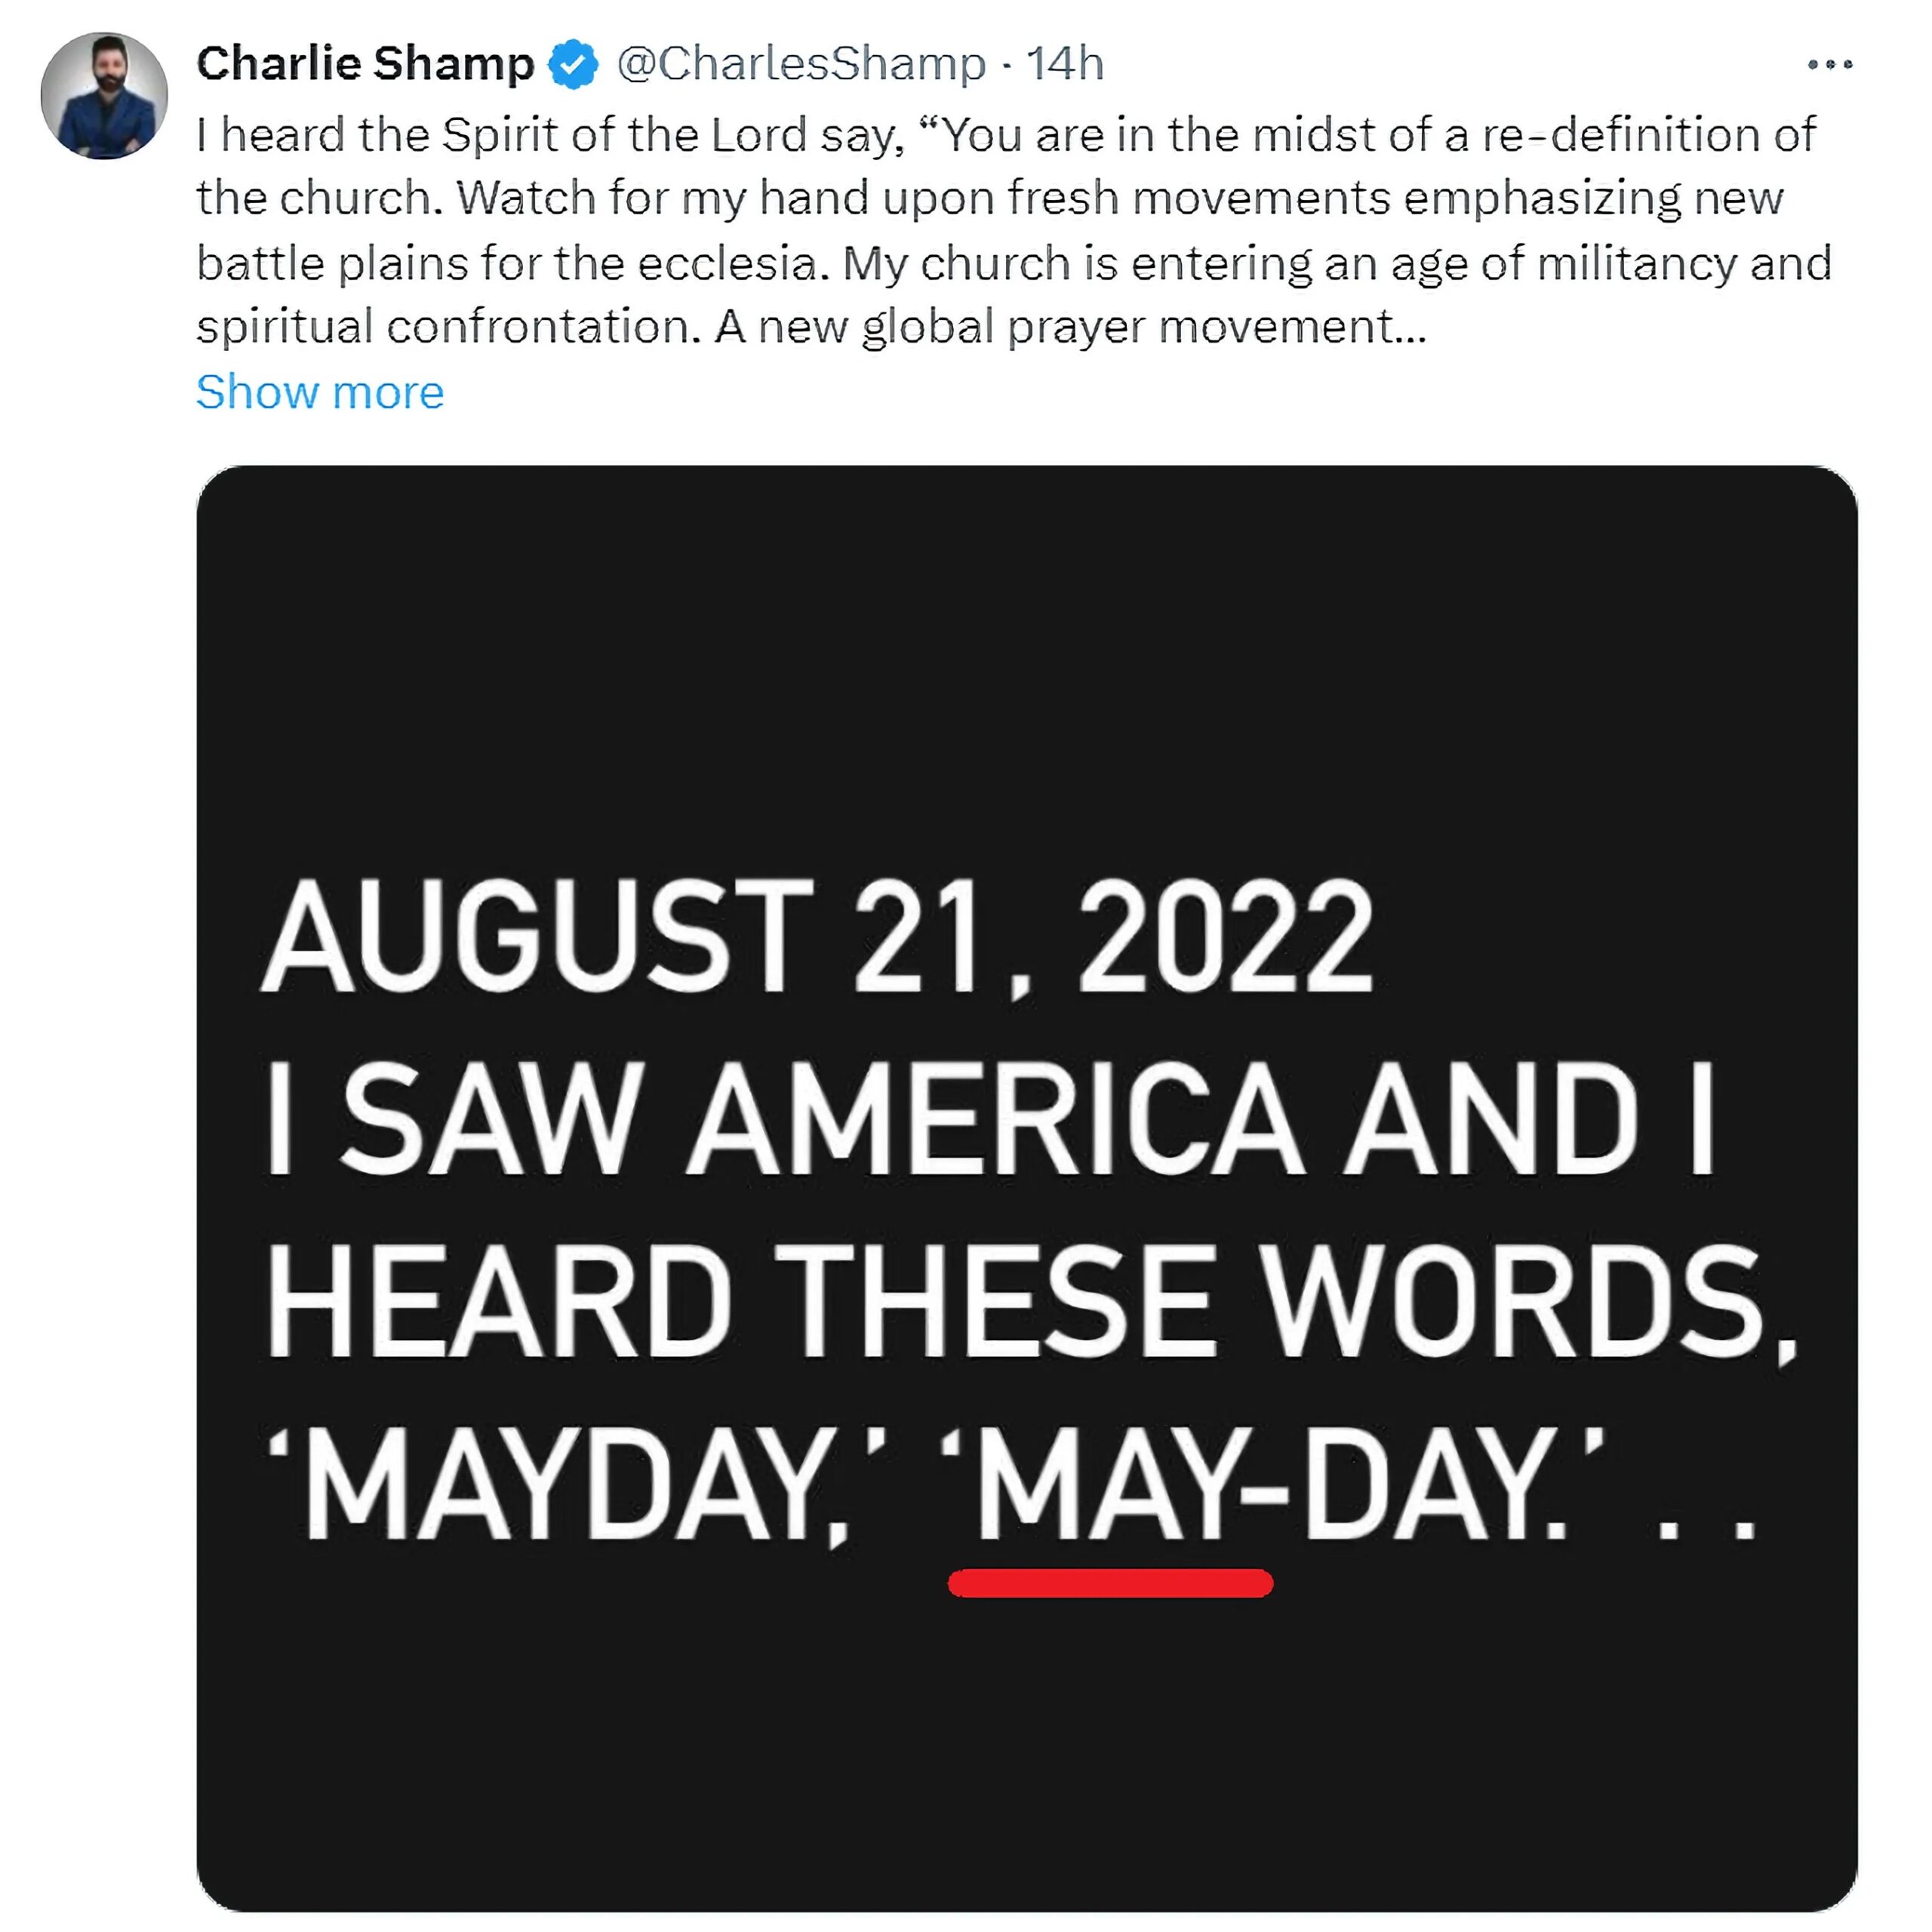
Task: Click the truncation ellipsis after "prayer movement"
Action: click(1411, 329)
